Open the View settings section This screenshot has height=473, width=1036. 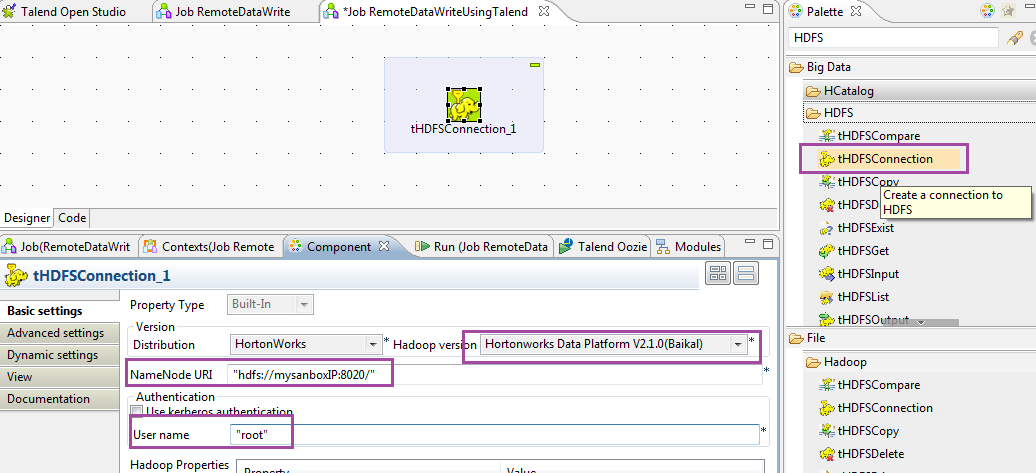pyautogui.click(x=59, y=377)
